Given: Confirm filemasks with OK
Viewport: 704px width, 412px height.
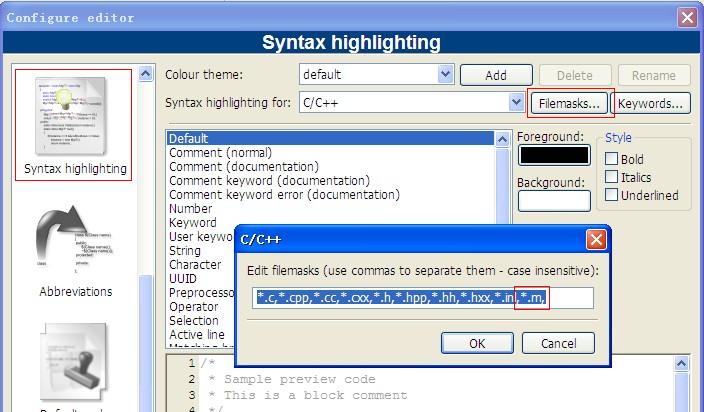Looking at the screenshot, I should point(477,343).
